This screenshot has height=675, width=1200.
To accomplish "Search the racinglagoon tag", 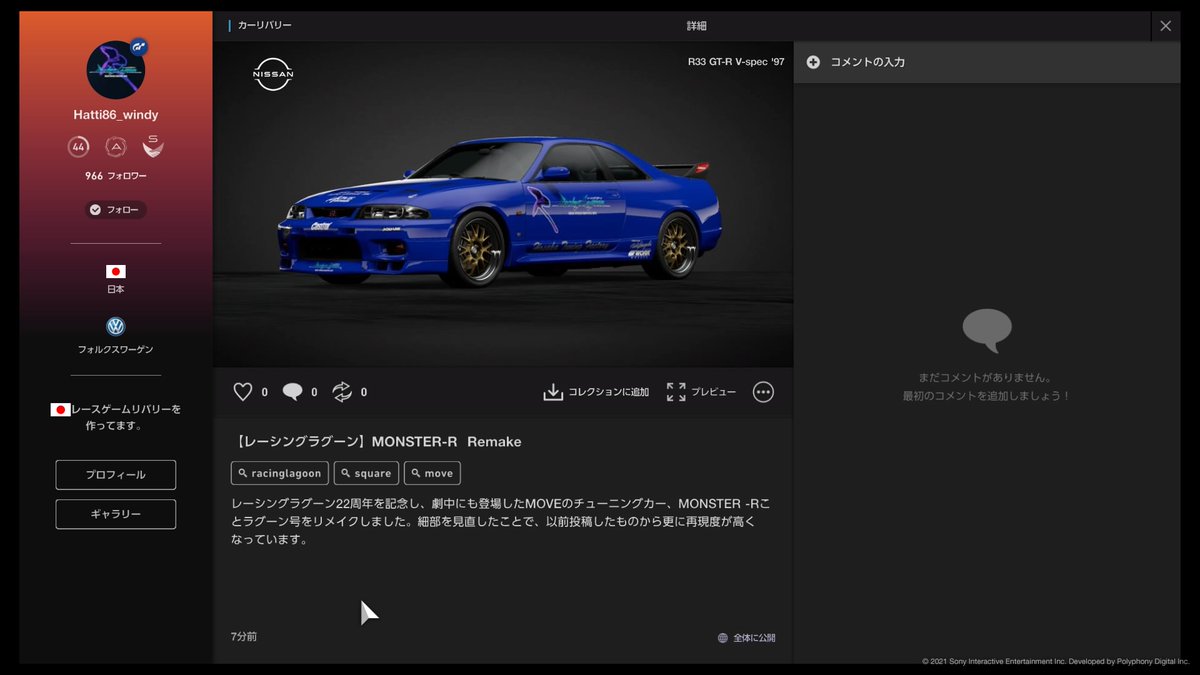I will [279, 473].
